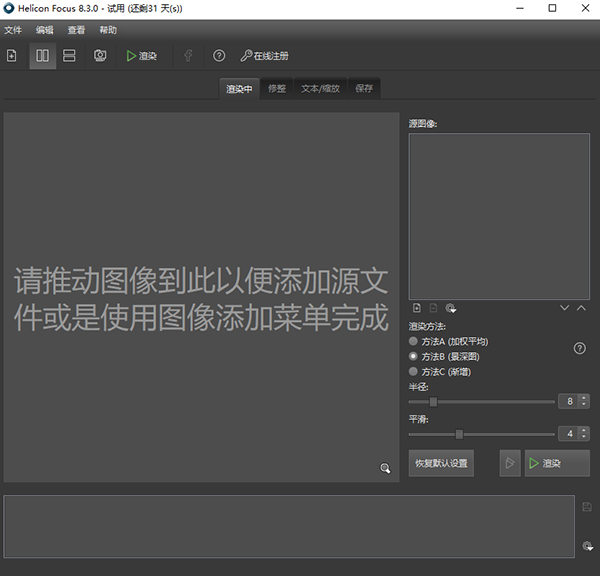This screenshot has width=600, height=576.
Task: Click 恢复默认设置 restore defaults button
Action: [x=441, y=463]
